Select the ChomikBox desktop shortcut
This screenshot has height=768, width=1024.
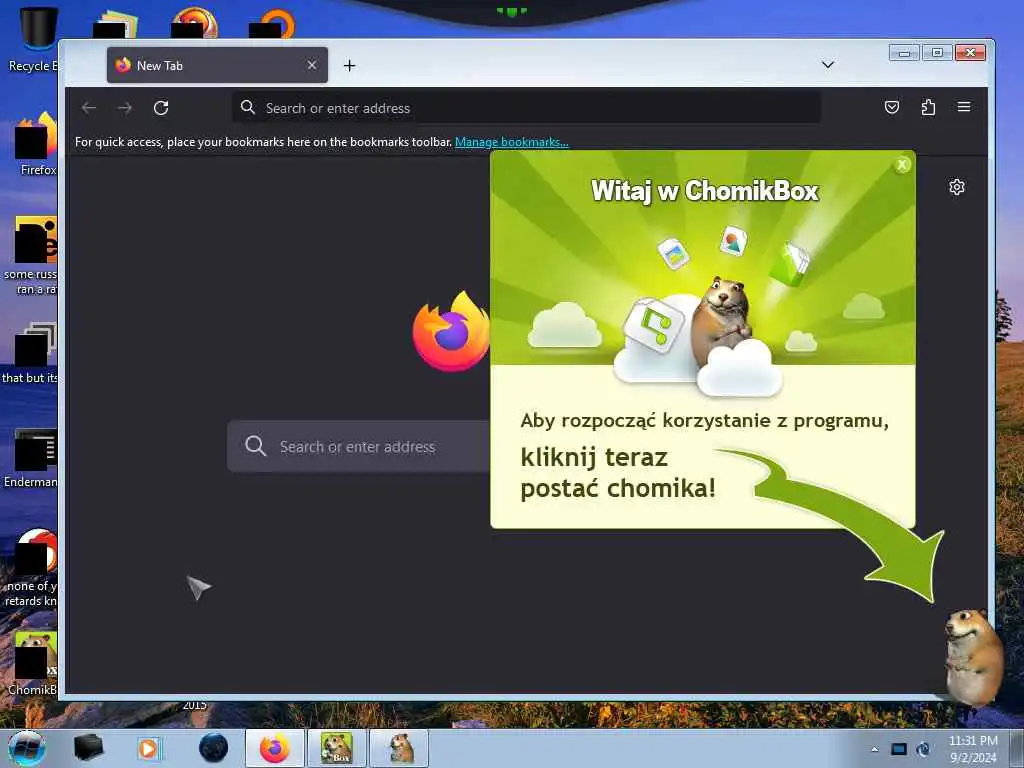click(34, 664)
